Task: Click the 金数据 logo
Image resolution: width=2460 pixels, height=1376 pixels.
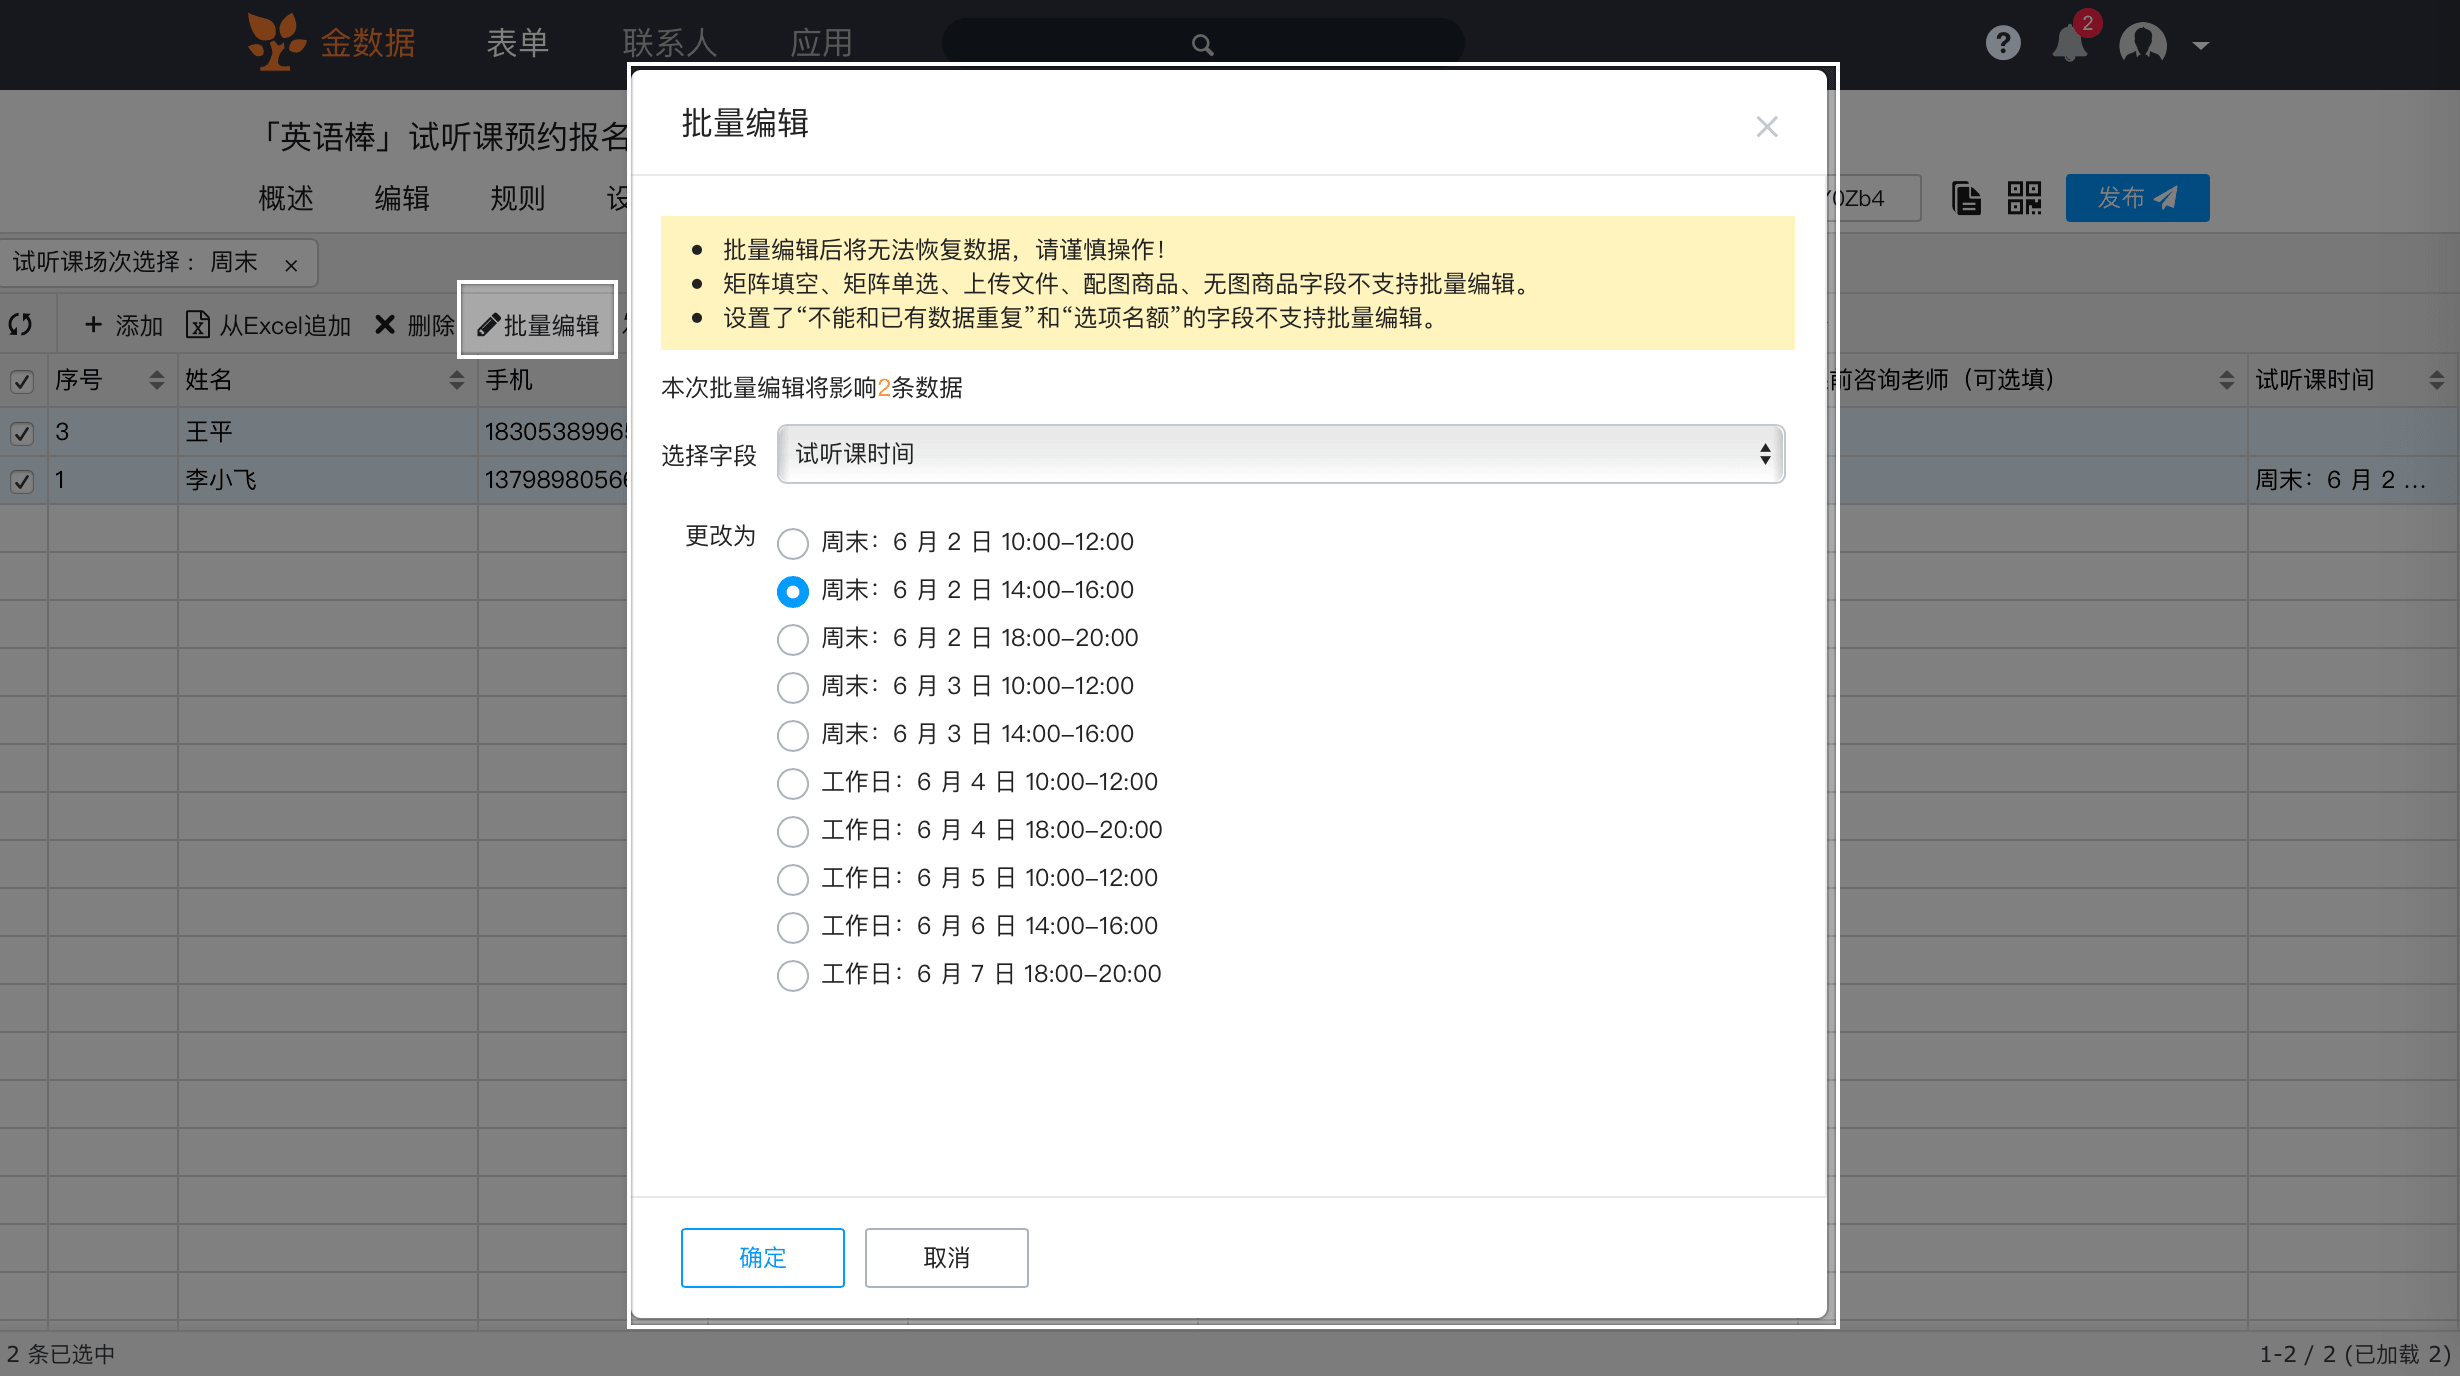Action: coord(331,42)
